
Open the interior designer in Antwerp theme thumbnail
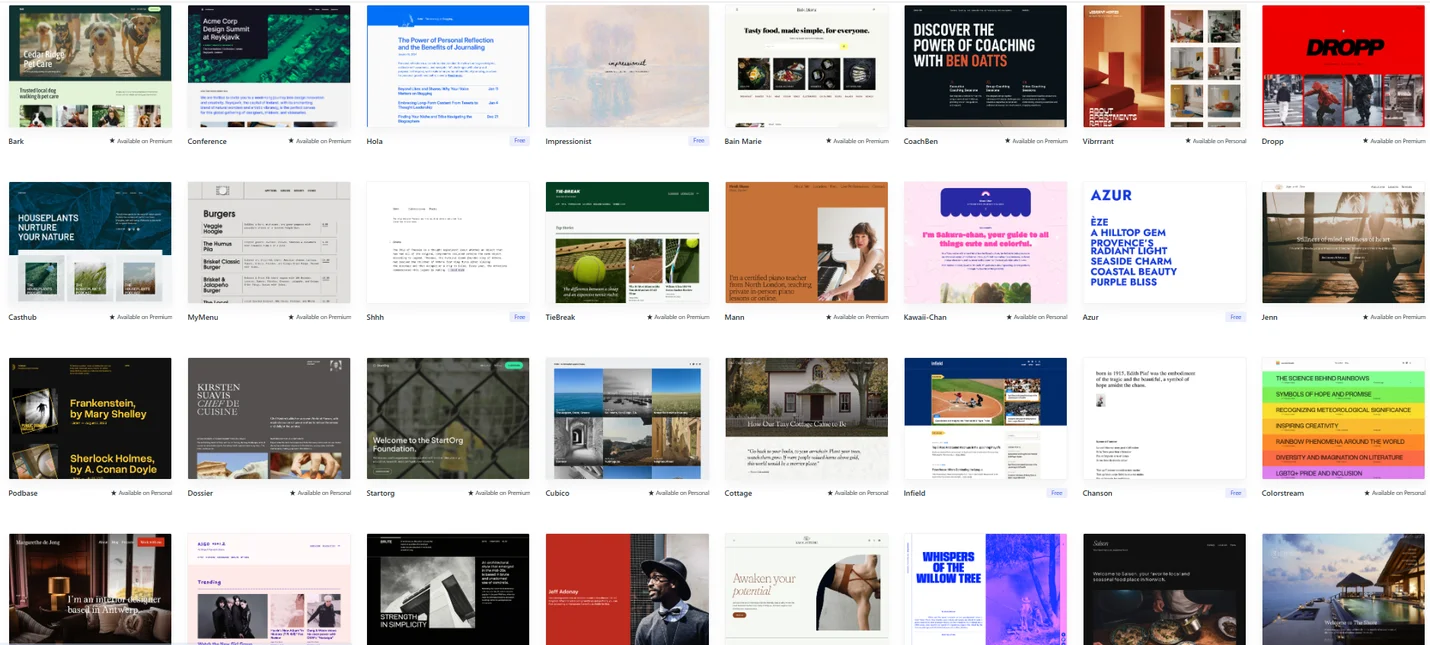pyautogui.click(x=90, y=589)
